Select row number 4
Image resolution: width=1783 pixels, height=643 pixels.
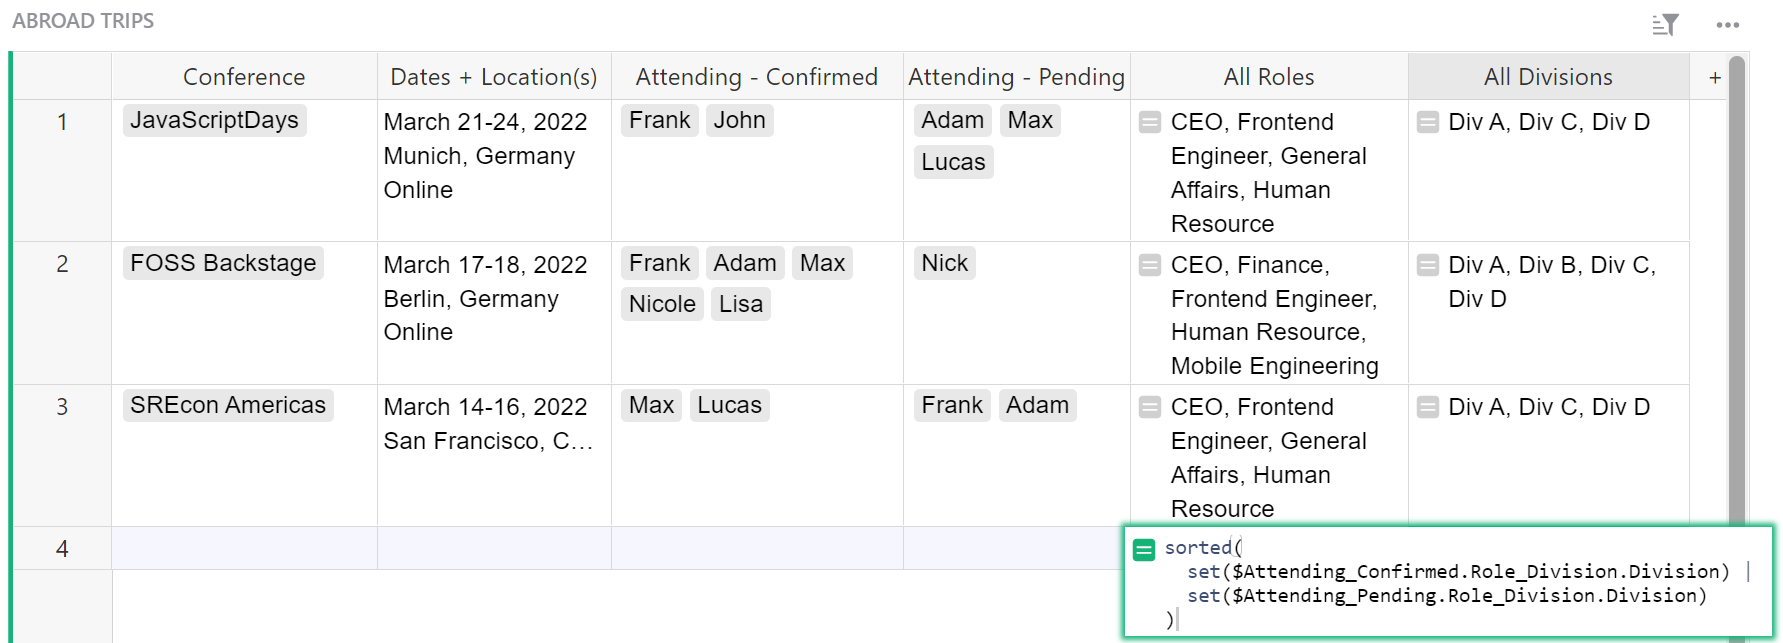[62, 549]
